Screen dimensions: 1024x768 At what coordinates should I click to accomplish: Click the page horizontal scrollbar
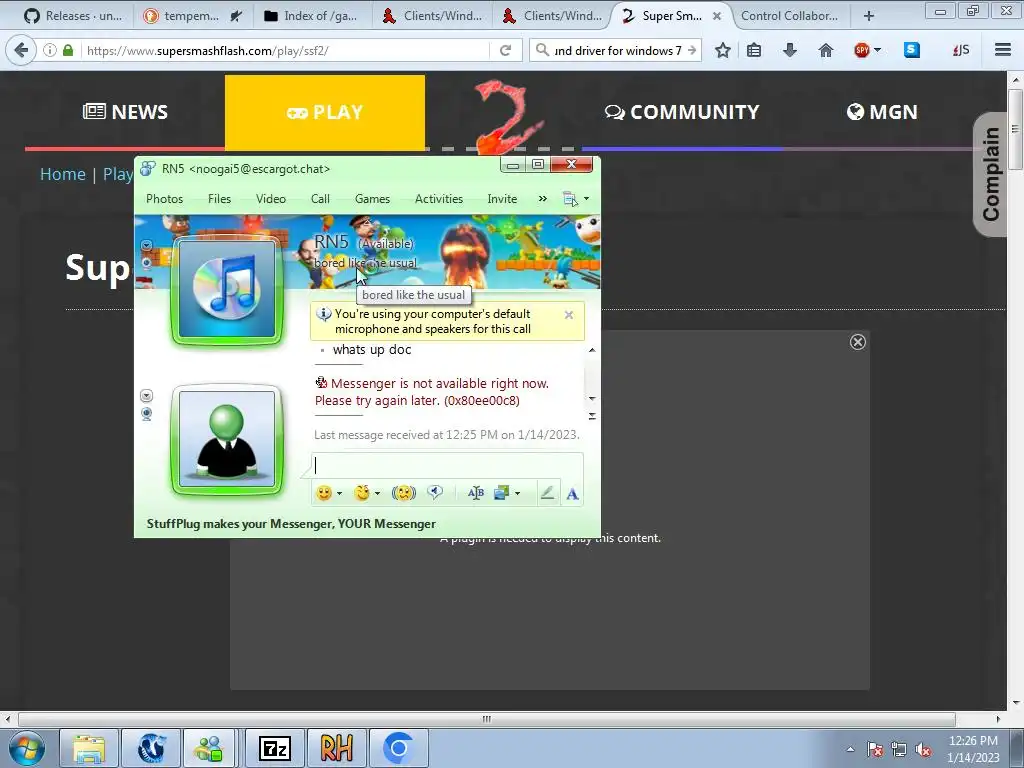487,719
